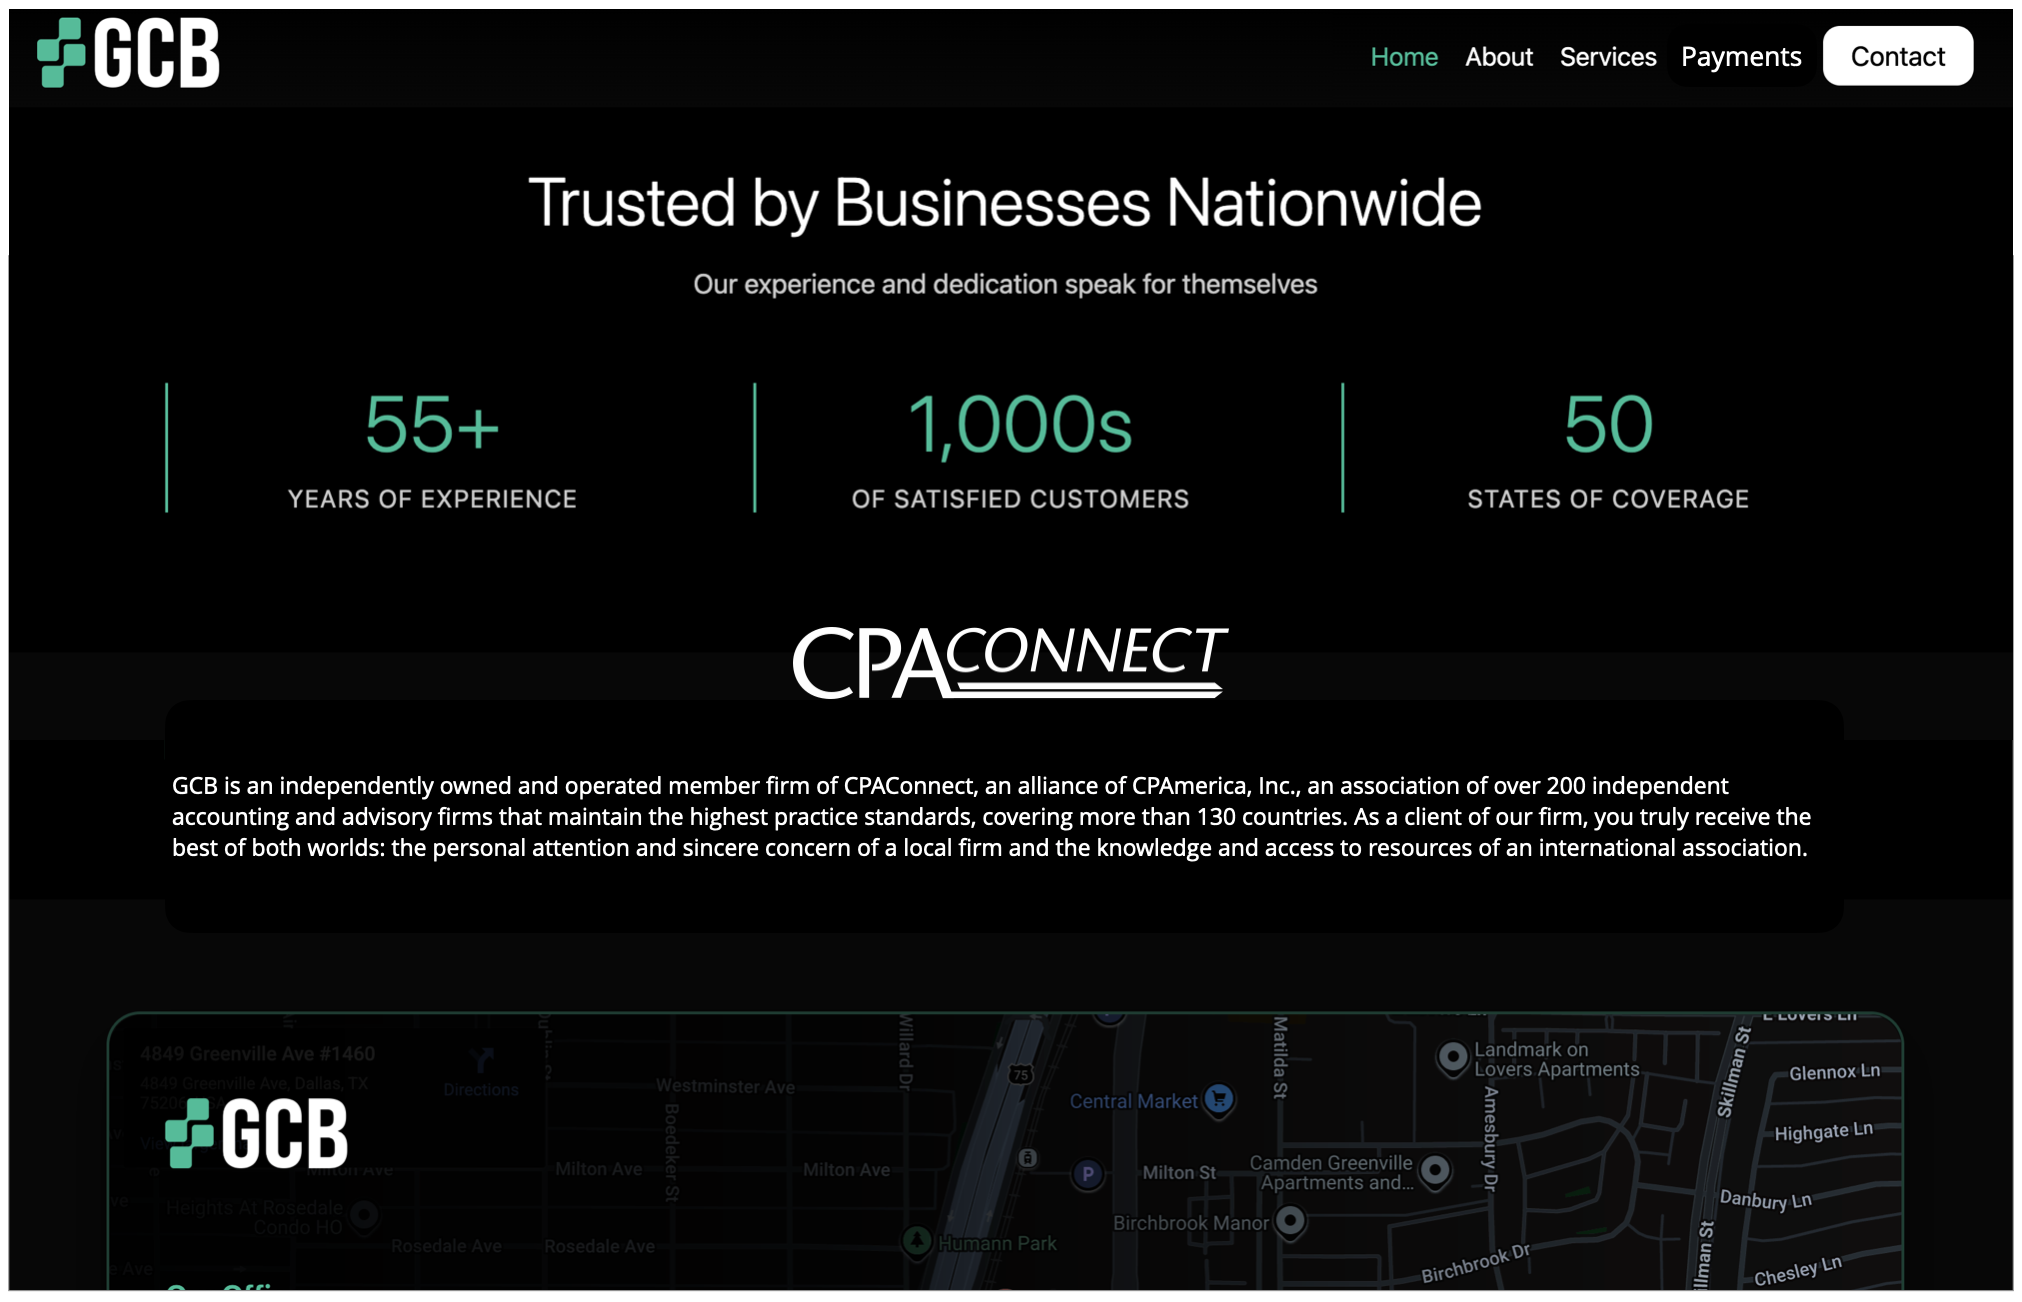Click the Camden Greenville Apartments map pin
The image size is (2022, 1302).
click(x=1435, y=1169)
